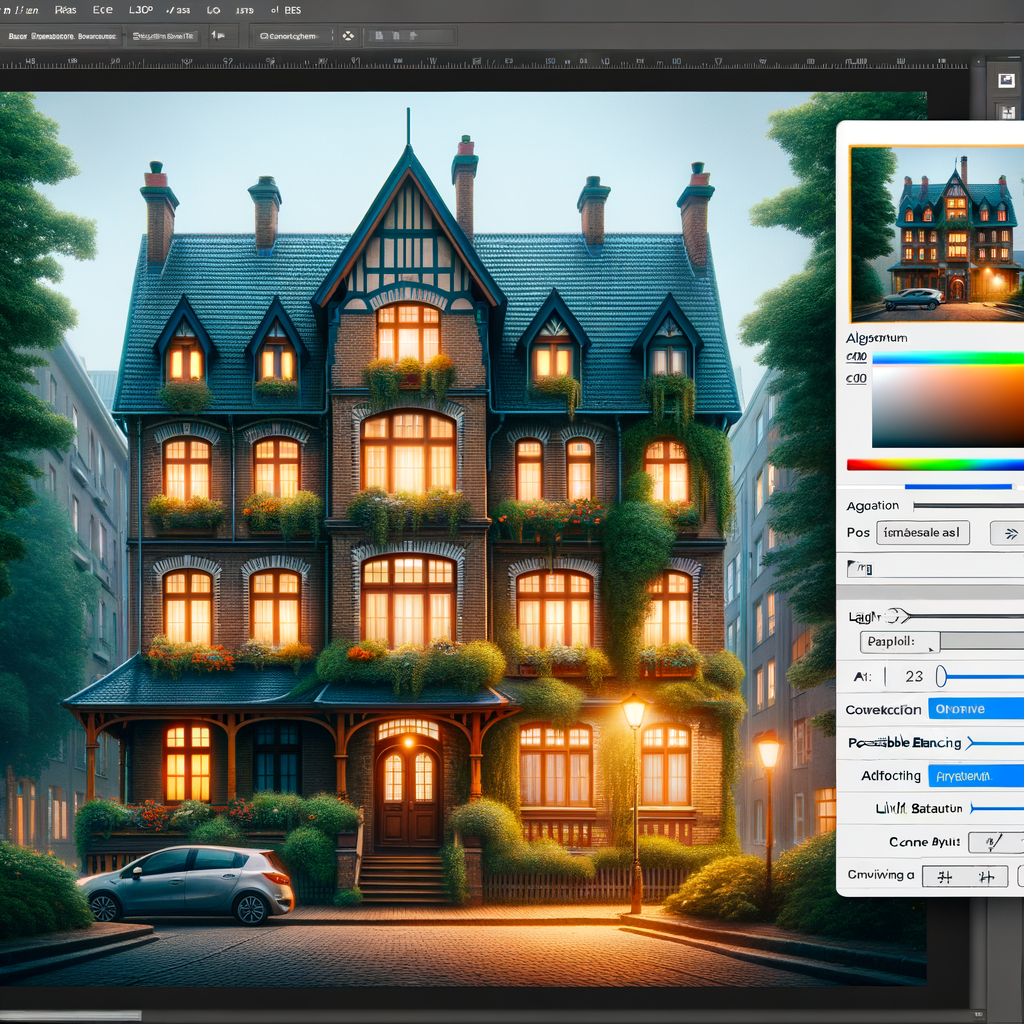Click the image panel icon at top right
The height and width of the screenshot is (1024, 1024).
tap(1005, 79)
